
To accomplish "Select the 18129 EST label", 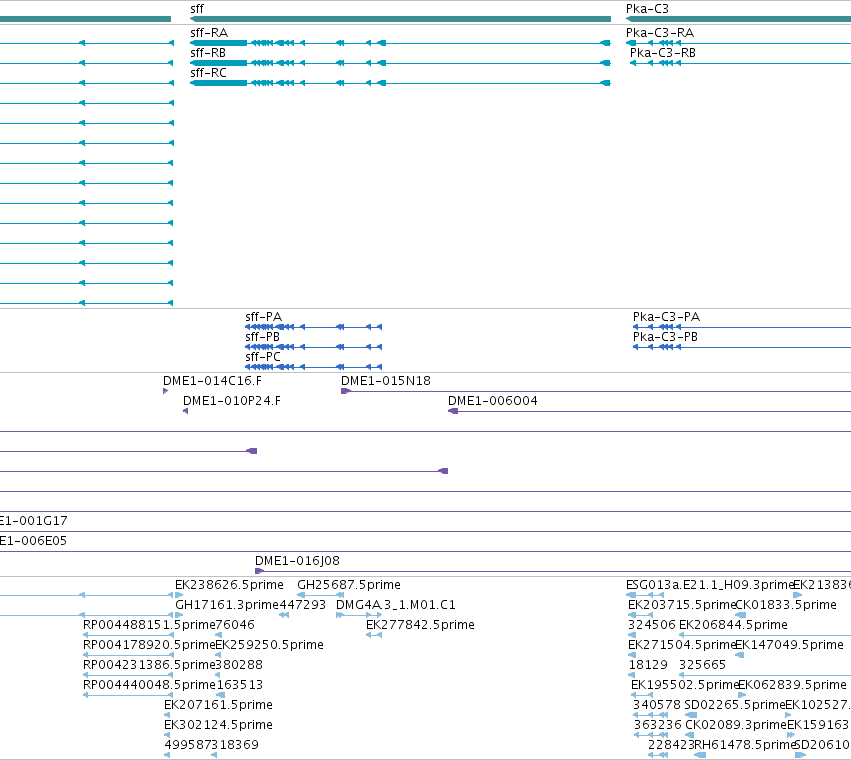I will tap(648, 665).
